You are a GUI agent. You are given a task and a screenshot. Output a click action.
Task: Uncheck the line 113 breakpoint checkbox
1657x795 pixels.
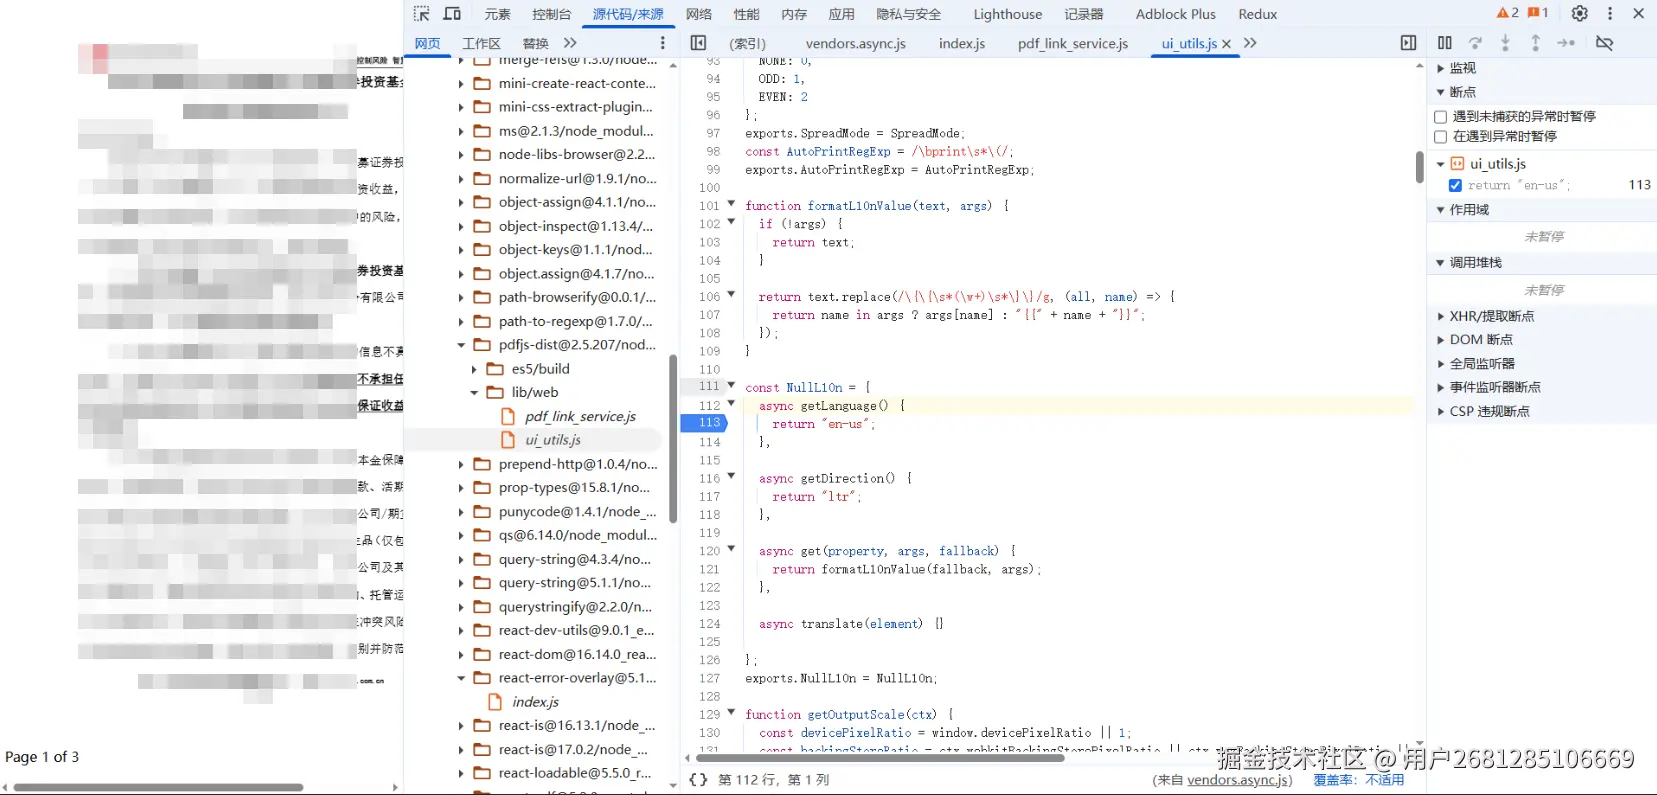pyautogui.click(x=1455, y=185)
